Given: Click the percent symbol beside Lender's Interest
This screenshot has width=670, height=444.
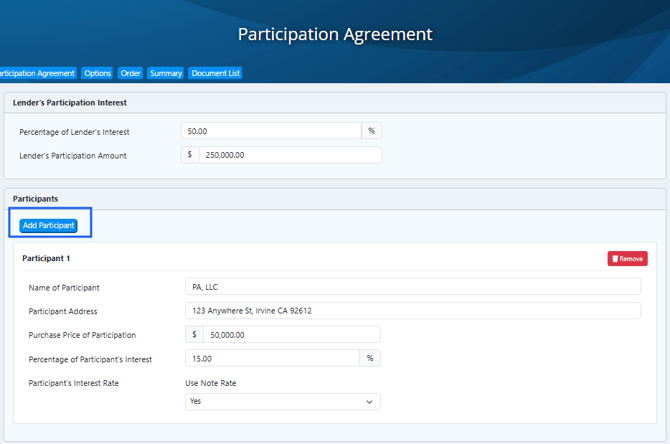Looking at the screenshot, I should coord(371,131).
